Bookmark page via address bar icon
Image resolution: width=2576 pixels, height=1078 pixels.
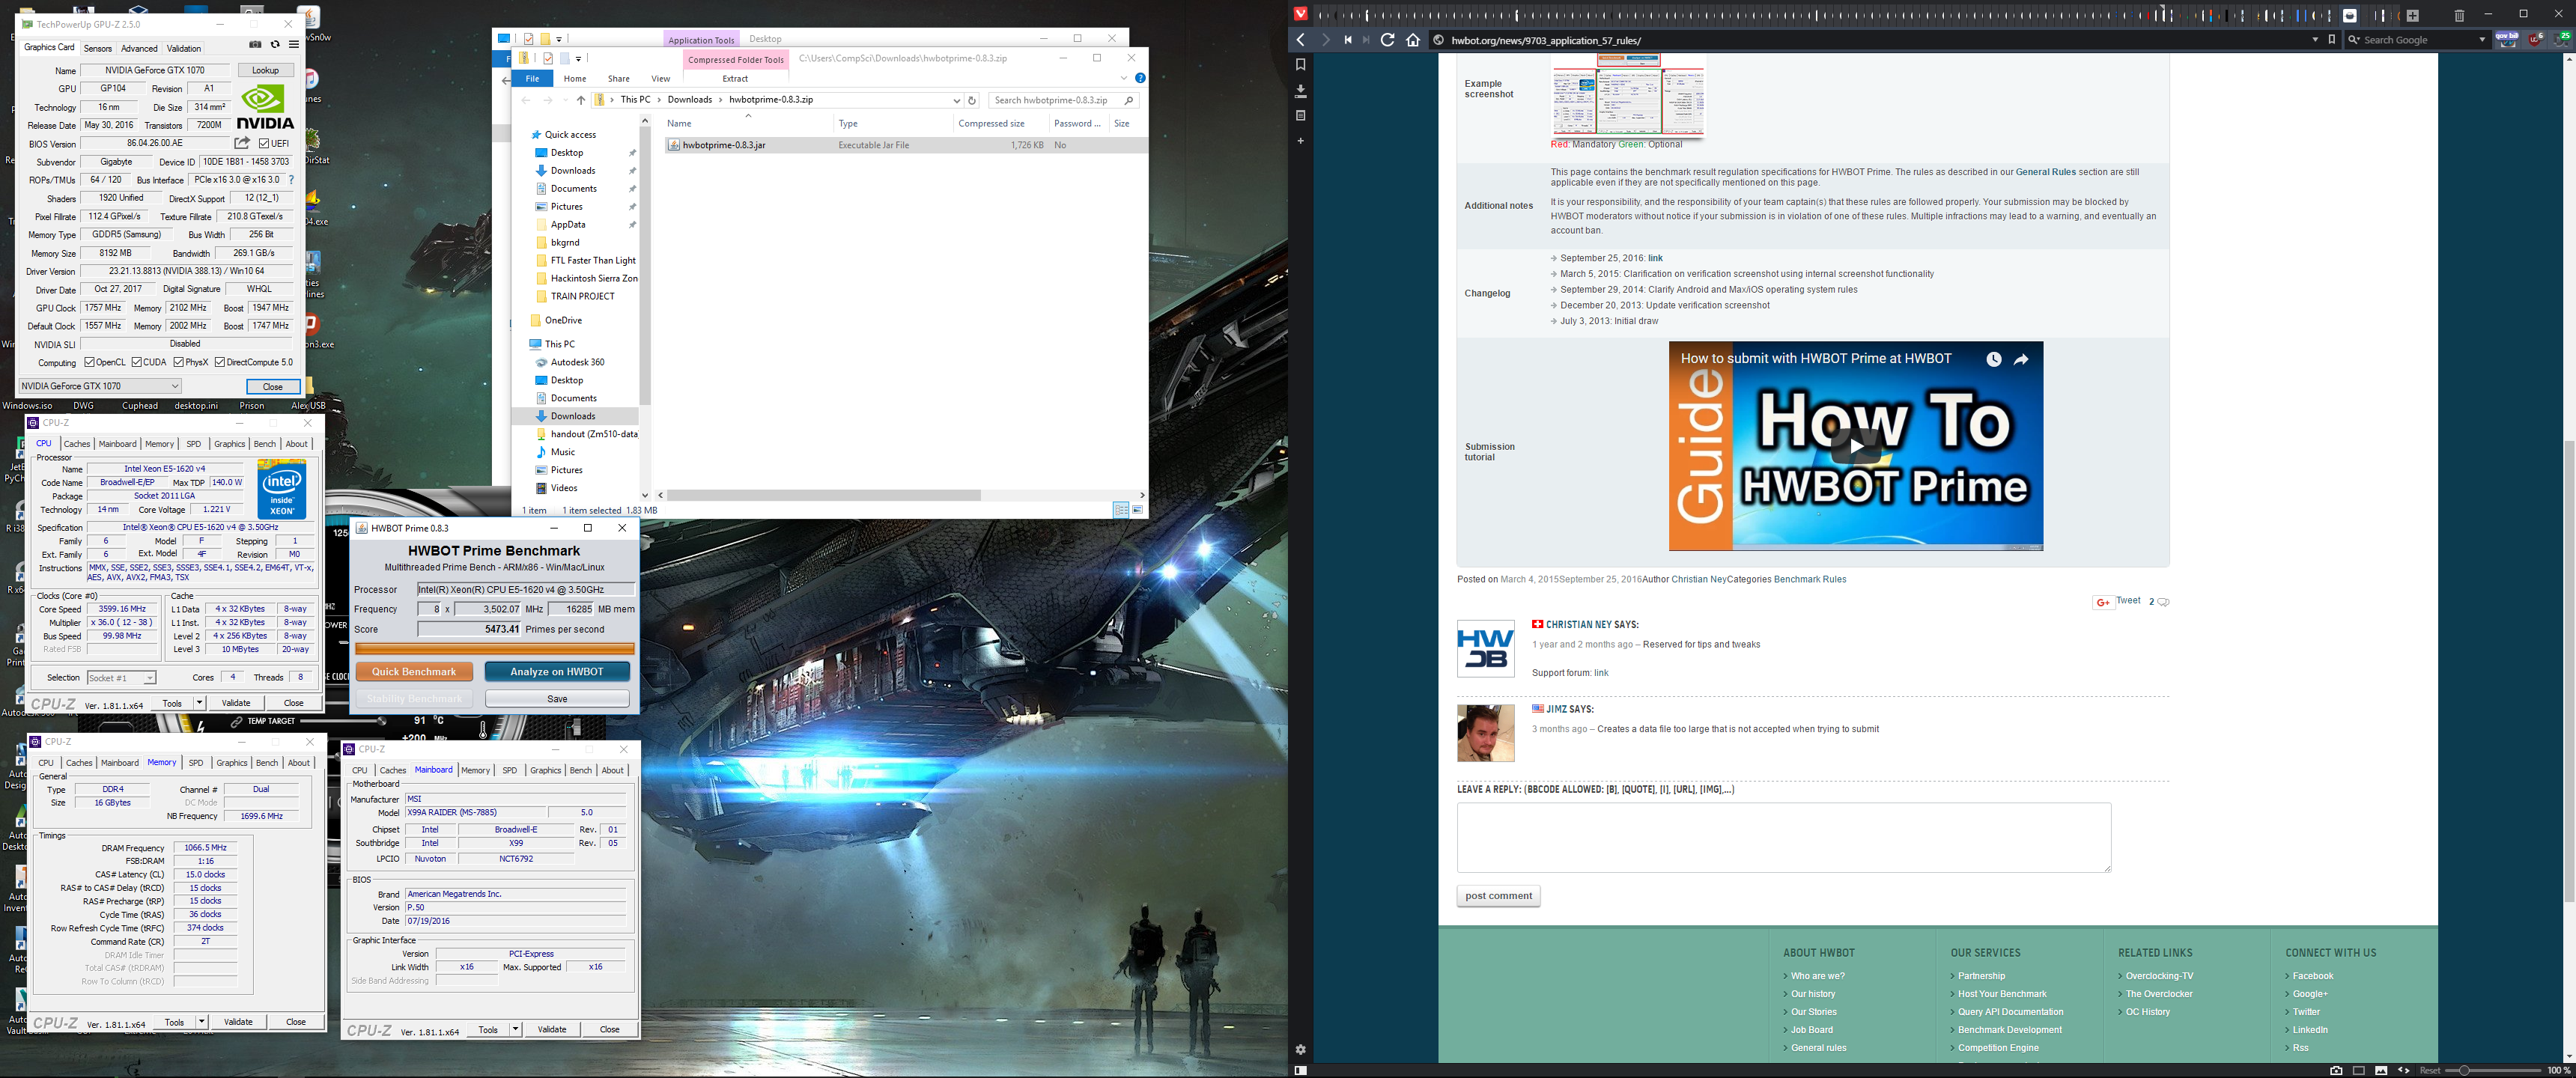tap(2332, 40)
